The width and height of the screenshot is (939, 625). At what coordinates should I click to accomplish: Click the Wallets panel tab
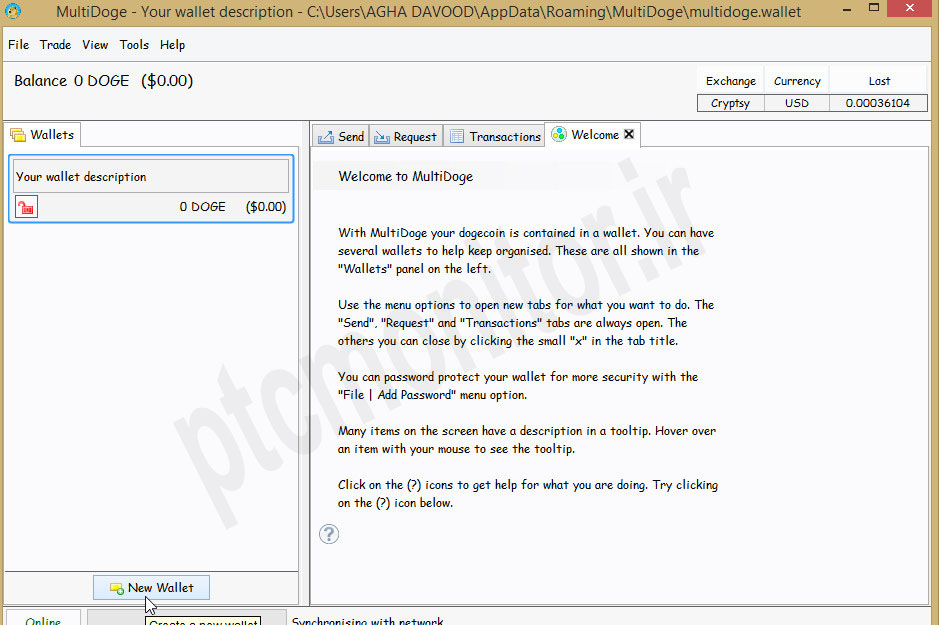(x=43, y=135)
